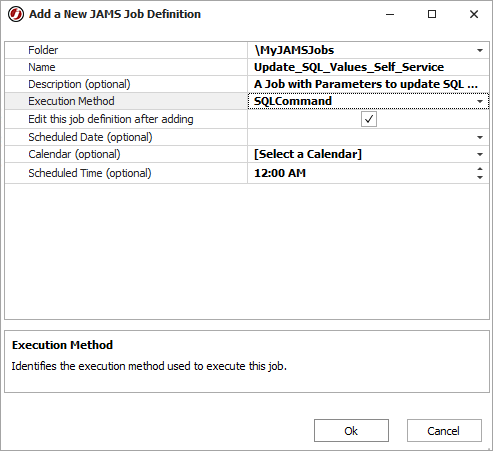Minimize the Add a New JAMS Job Definition window
This screenshot has width=493, height=451.
tap(390, 14)
